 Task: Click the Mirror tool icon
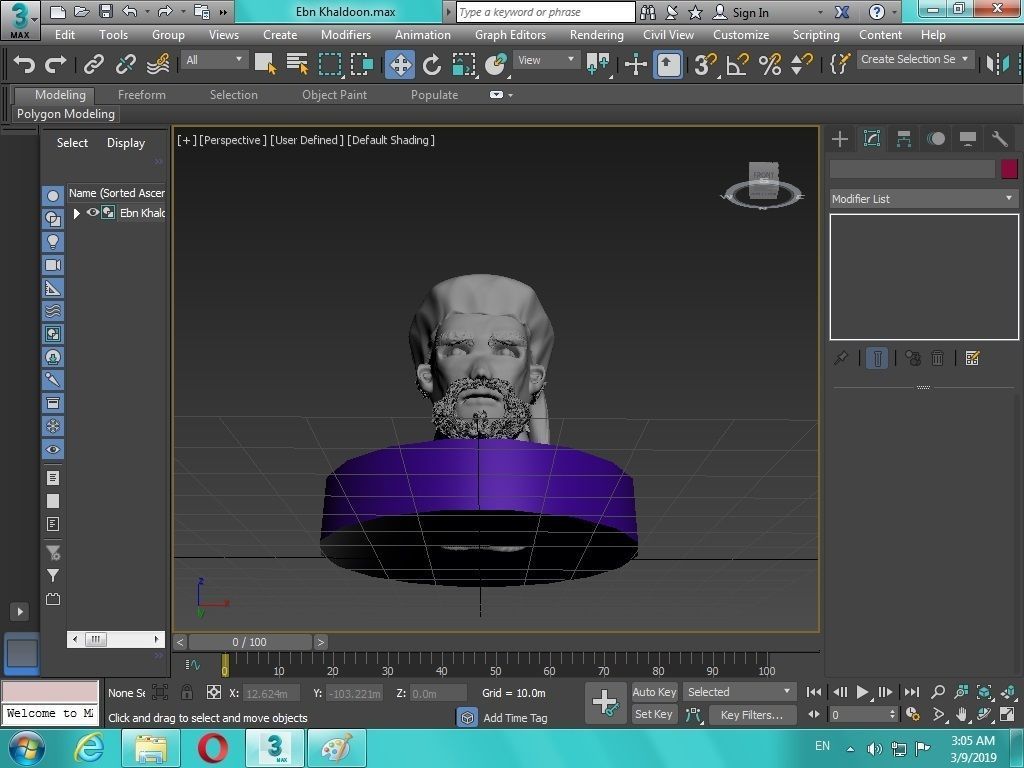[x=998, y=64]
